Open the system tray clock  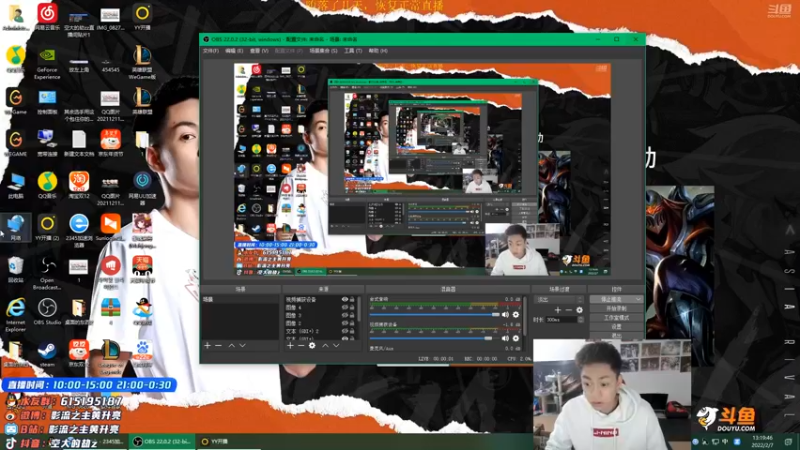(x=762, y=441)
